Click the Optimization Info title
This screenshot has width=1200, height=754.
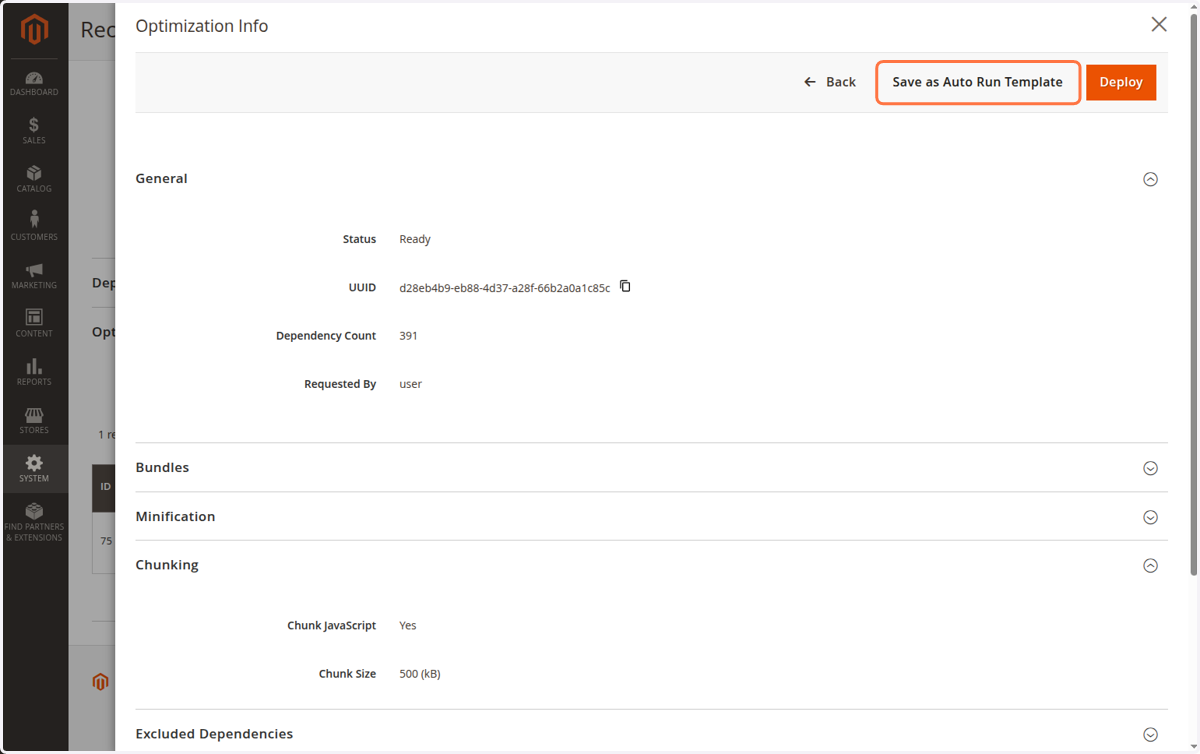tap(202, 26)
